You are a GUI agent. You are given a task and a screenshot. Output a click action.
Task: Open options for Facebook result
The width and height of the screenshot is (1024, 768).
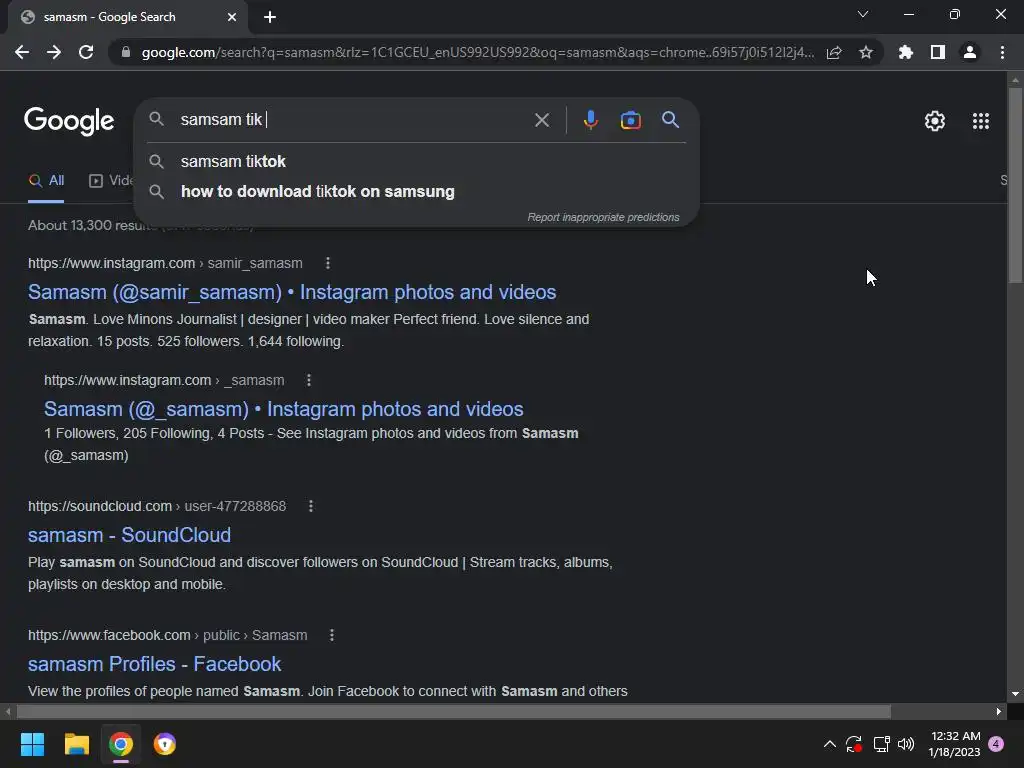coord(332,635)
